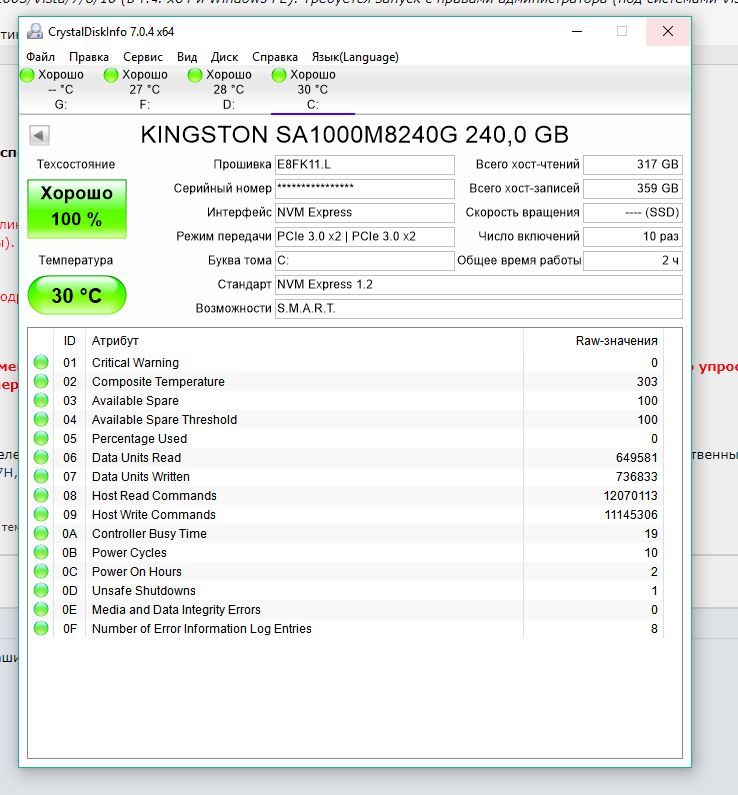This screenshot has height=795, width=738.
Task: Click the green status icon for Composite Temperature
Action: (41, 381)
